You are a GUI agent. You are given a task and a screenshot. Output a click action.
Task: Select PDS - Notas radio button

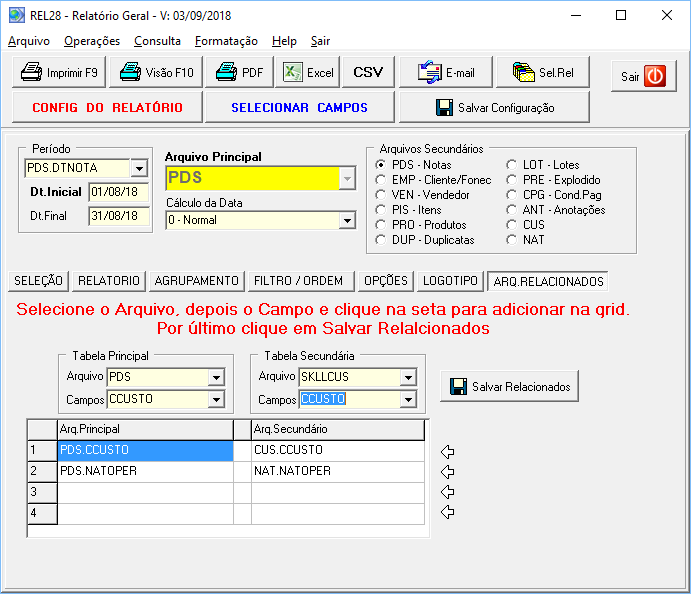tap(381, 165)
